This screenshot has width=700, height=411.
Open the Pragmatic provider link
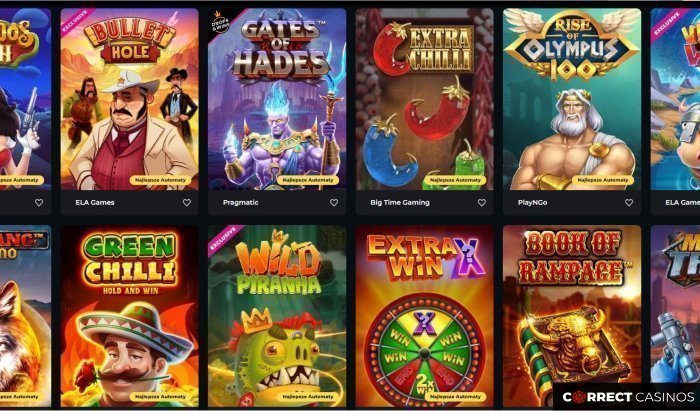tap(240, 203)
